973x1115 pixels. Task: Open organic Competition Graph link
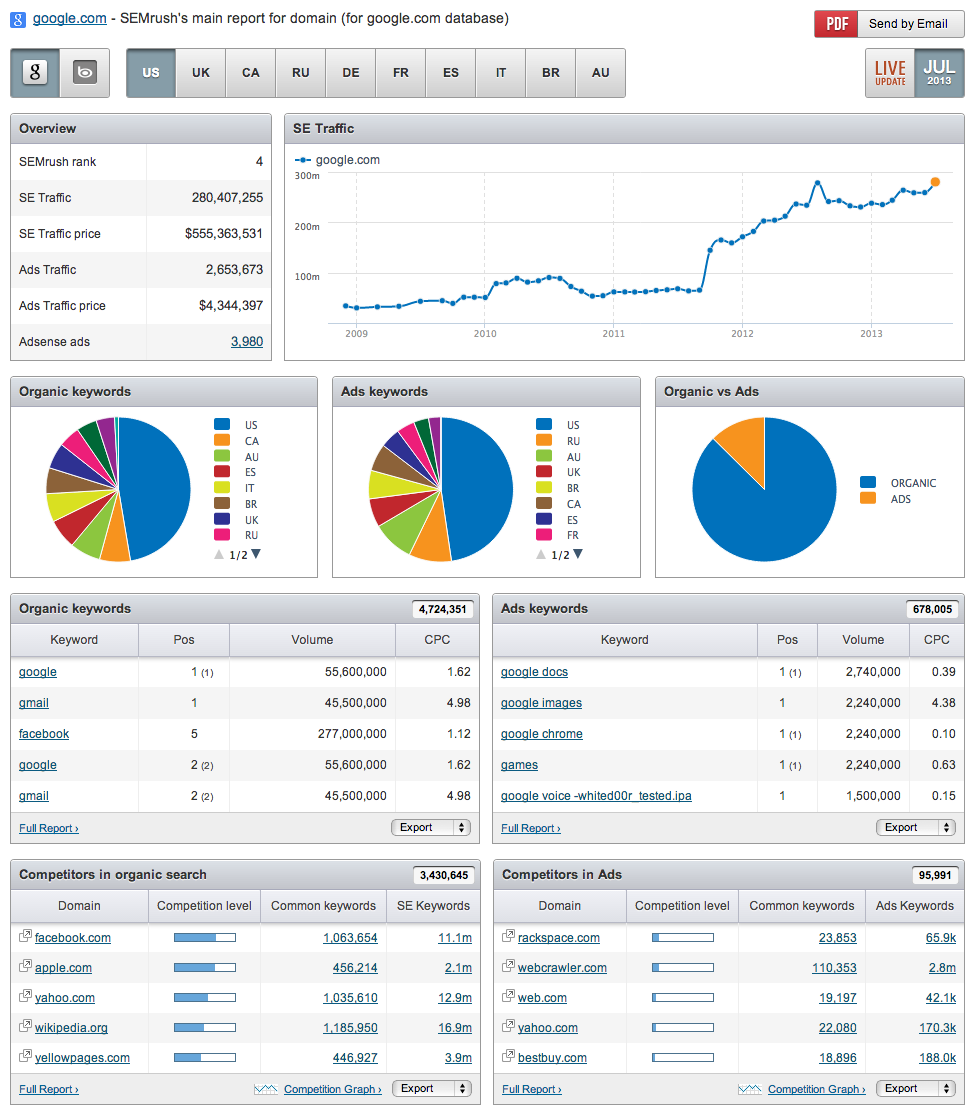[x=333, y=1089]
